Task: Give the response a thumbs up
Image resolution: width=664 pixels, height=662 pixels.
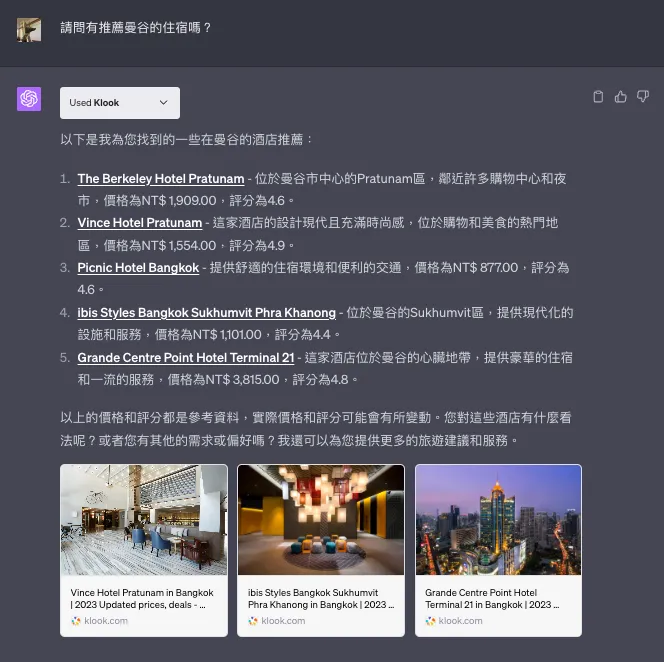Action: click(x=620, y=97)
